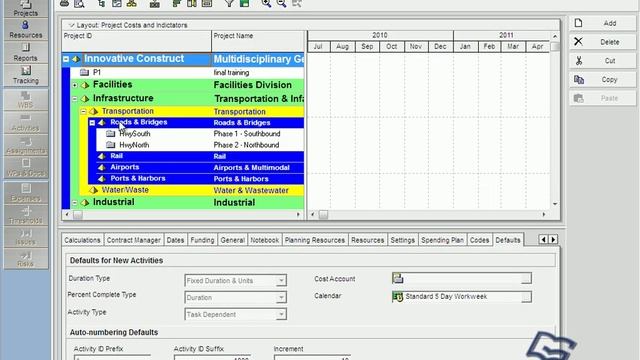Switch to the Contract Manager tab
The height and width of the screenshot is (360, 640).
point(133,240)
